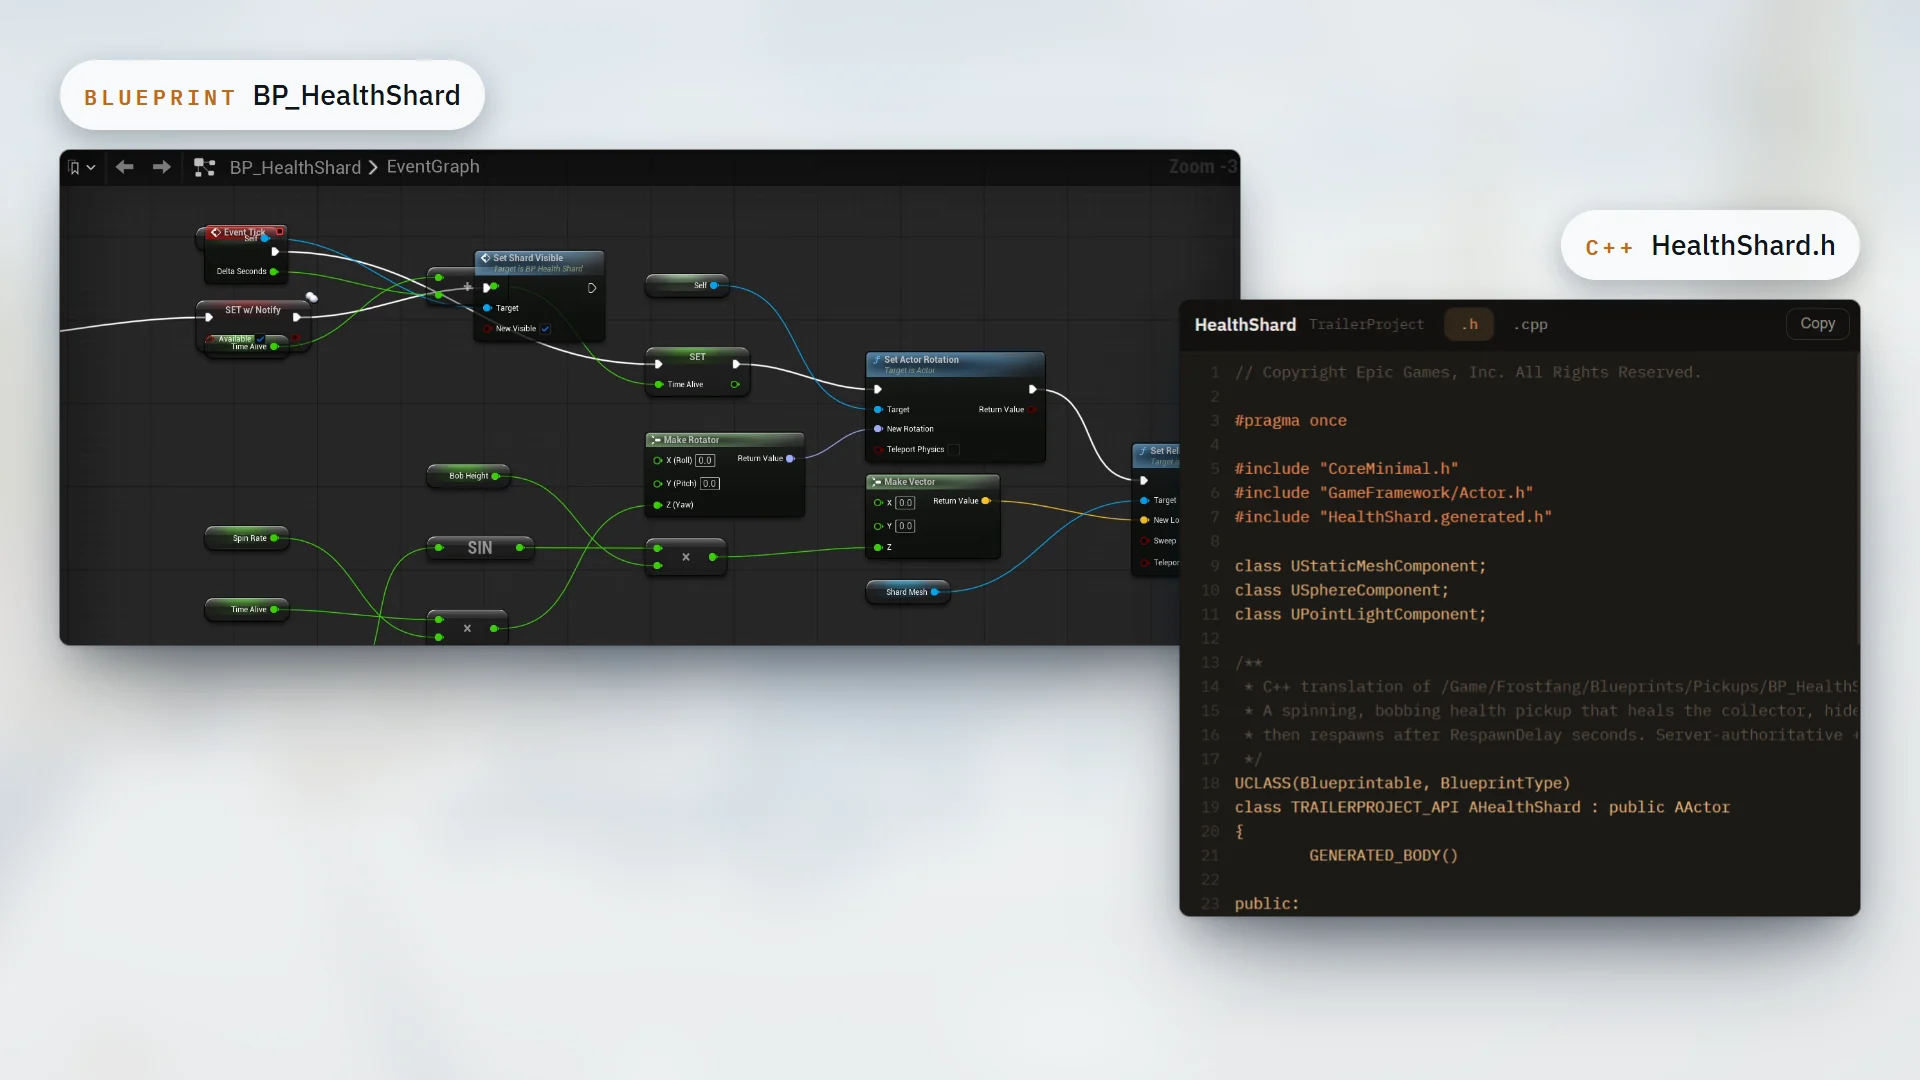Image resolution: width=1920 pixels, height=1080 pixels.
Task: Click the Make Vector node icon
Action: 876,482
